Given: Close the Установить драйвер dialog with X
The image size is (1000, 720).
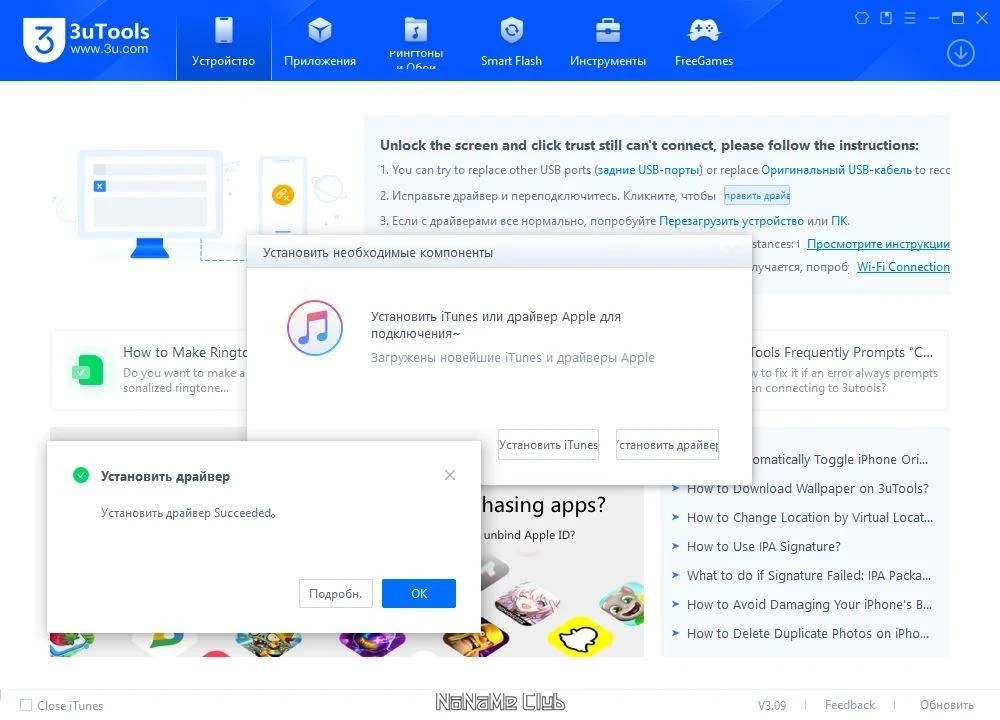Looking at the screenshot, I should [450, 475].
